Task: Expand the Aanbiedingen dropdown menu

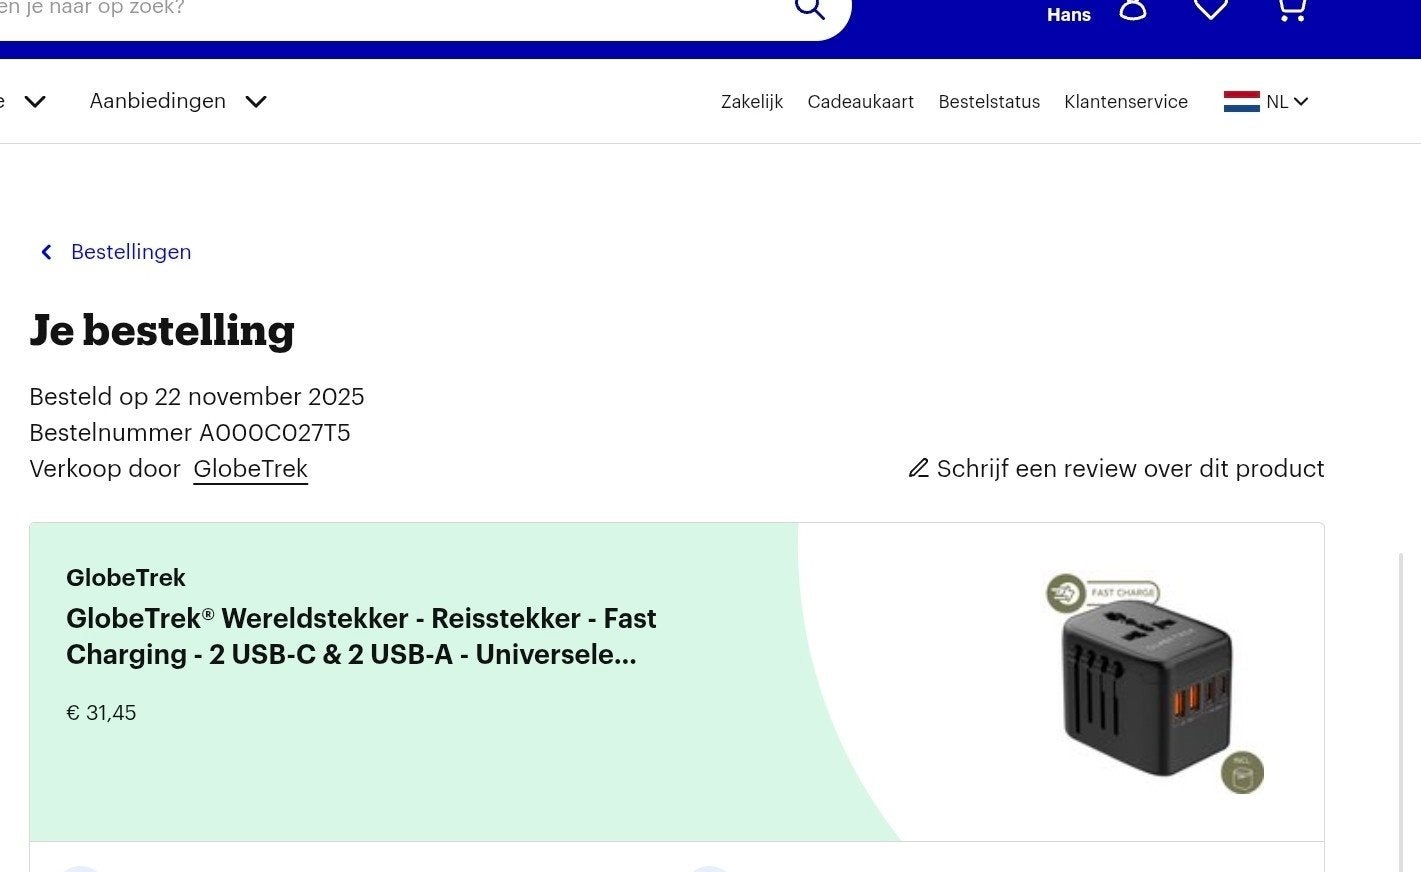Action: (x=178, y=101)
